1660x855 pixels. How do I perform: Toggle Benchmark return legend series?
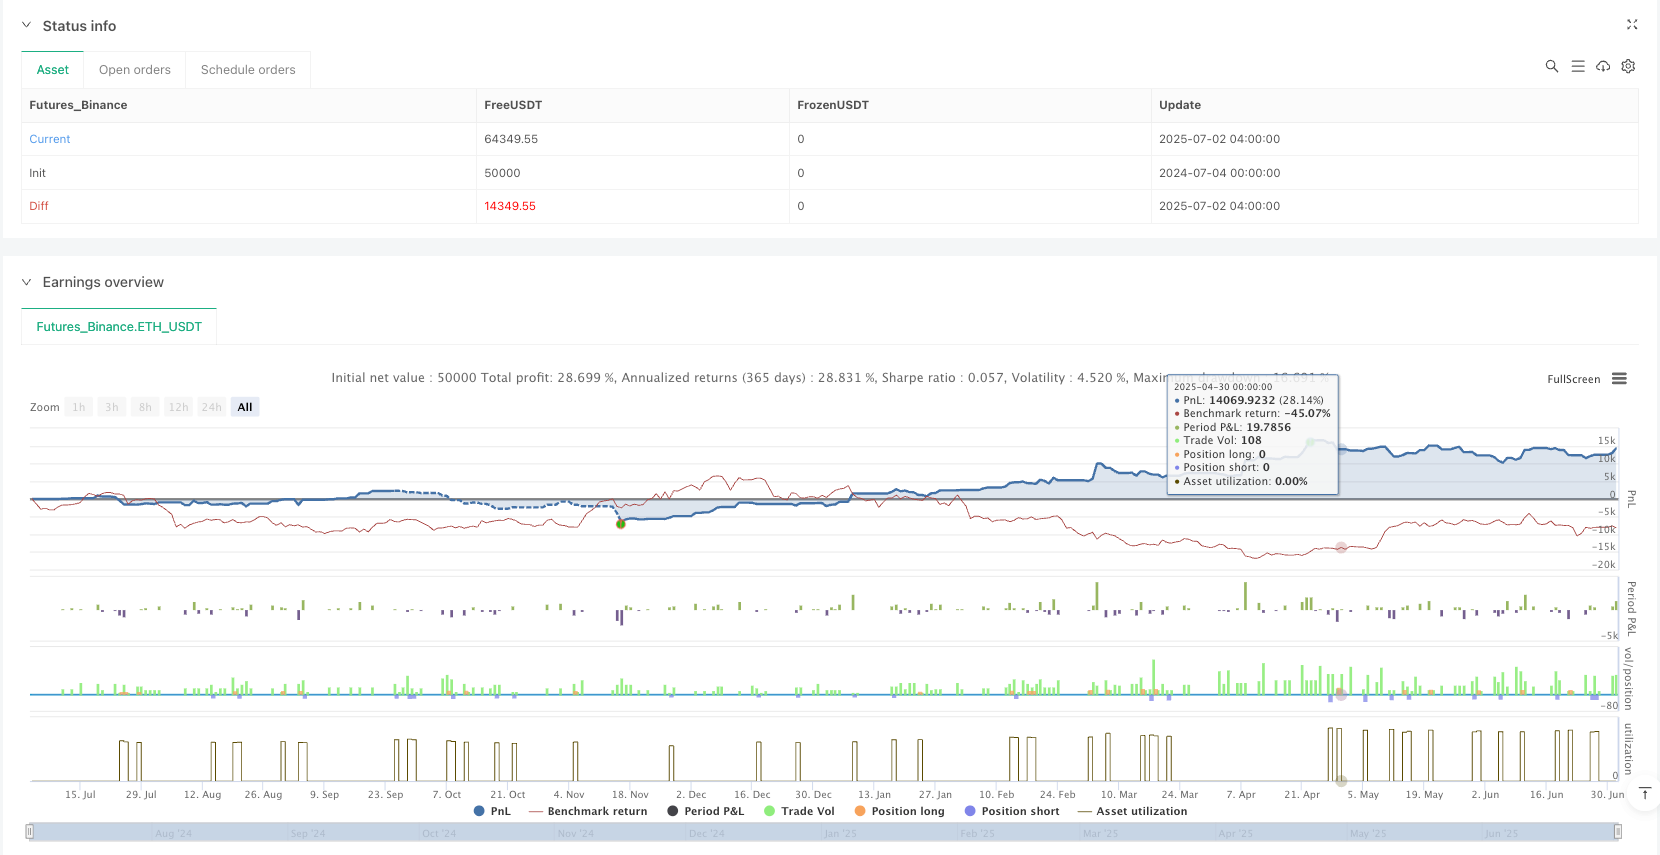pyautogui.click(x=588, y=811)
